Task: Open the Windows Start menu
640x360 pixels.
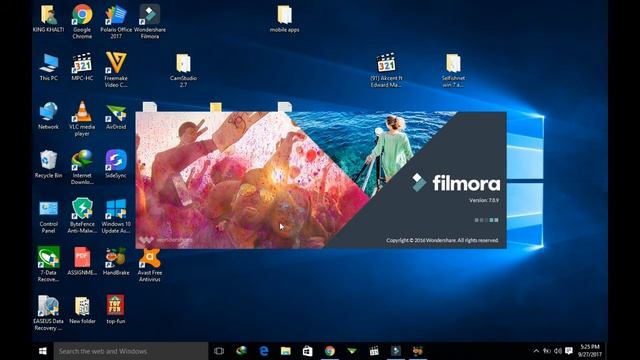Action: [42, 351]
